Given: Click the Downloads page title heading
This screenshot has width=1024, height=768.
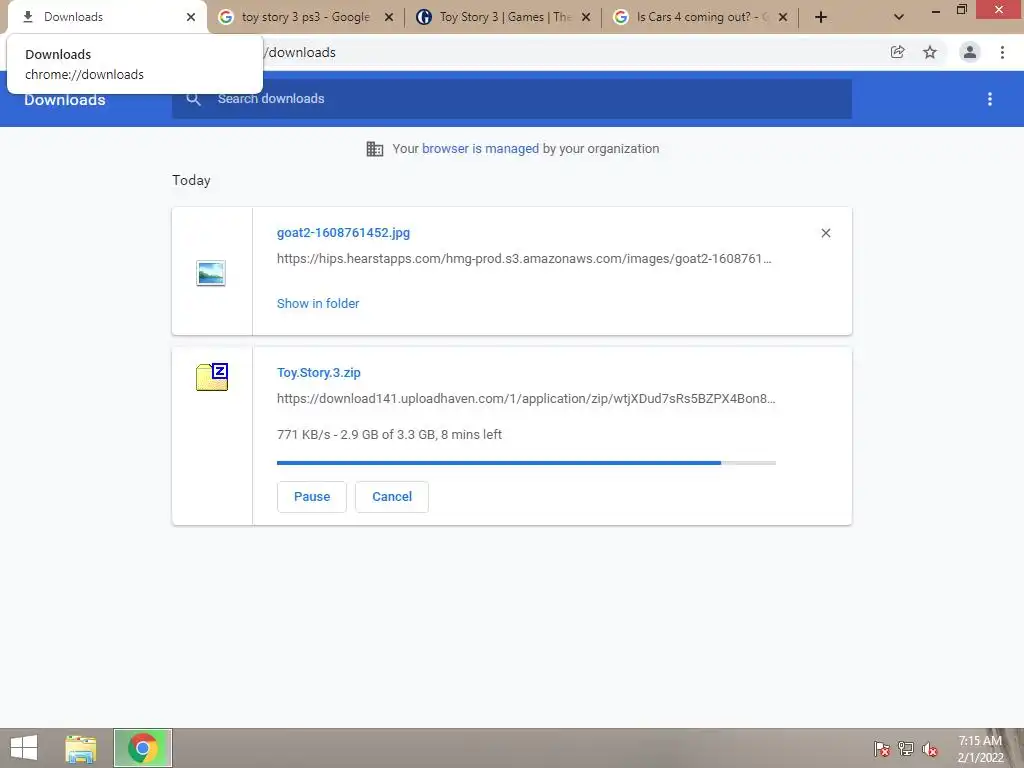Looking at the screenshot, I should pos(65,100).
